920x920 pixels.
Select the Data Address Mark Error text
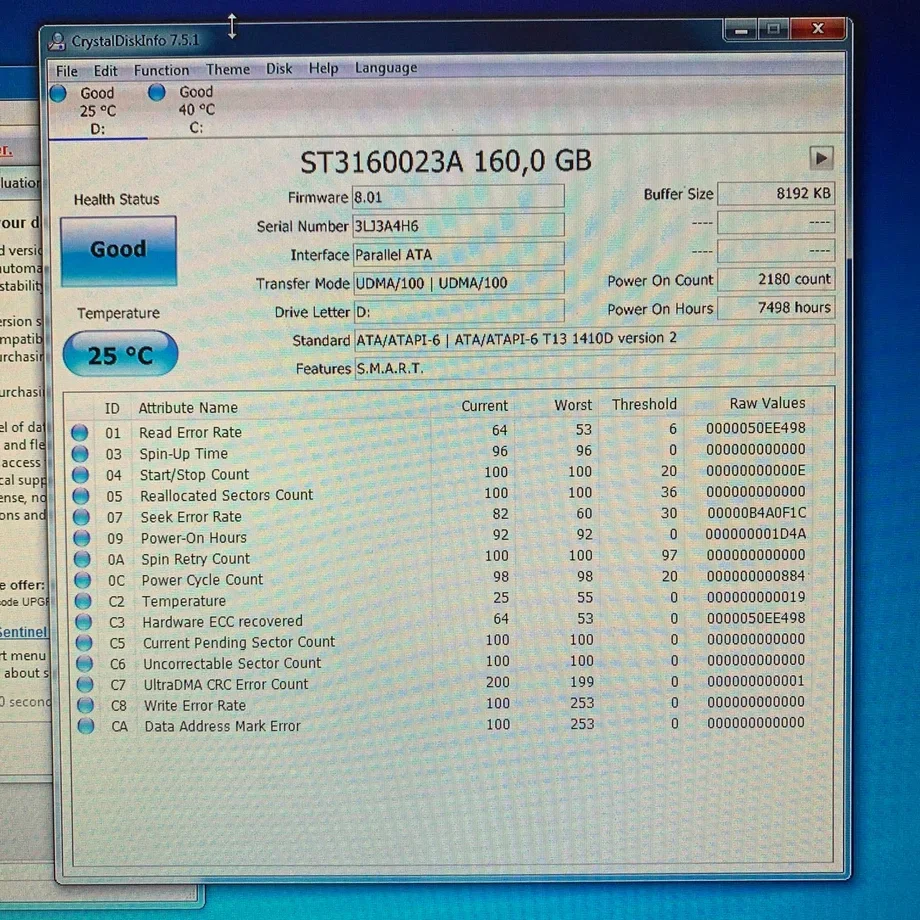(x=222, y=726)
